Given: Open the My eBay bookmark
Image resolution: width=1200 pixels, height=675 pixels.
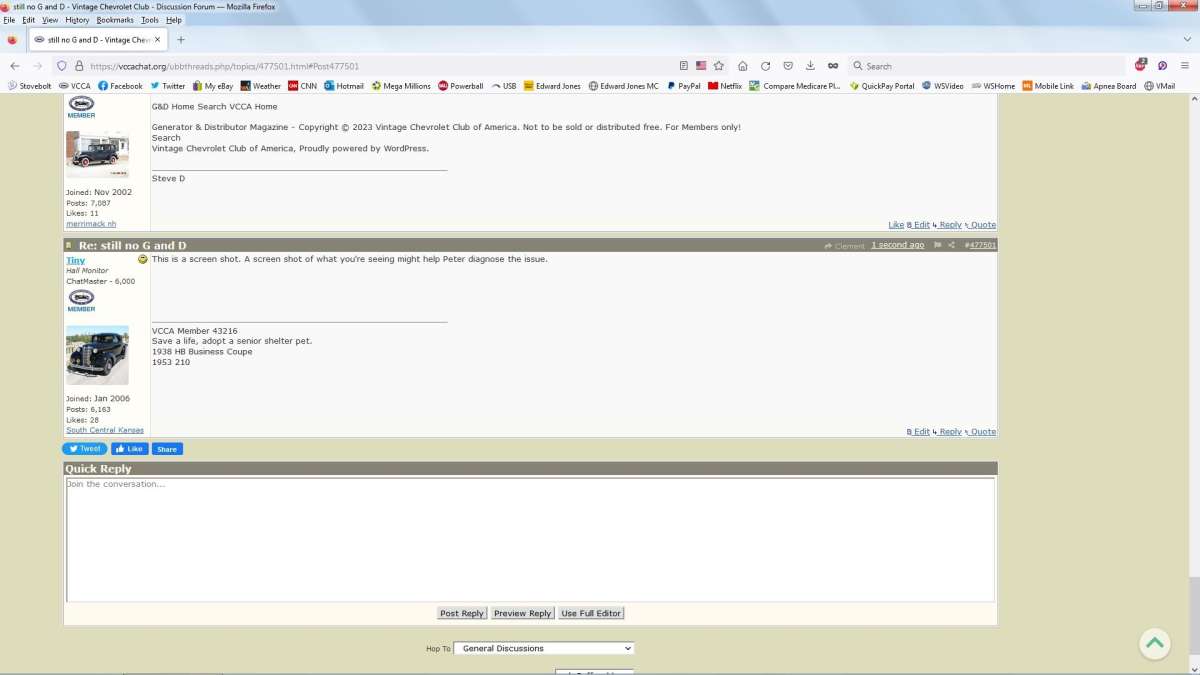Looking at the screenshot, I should pos(213,86).
